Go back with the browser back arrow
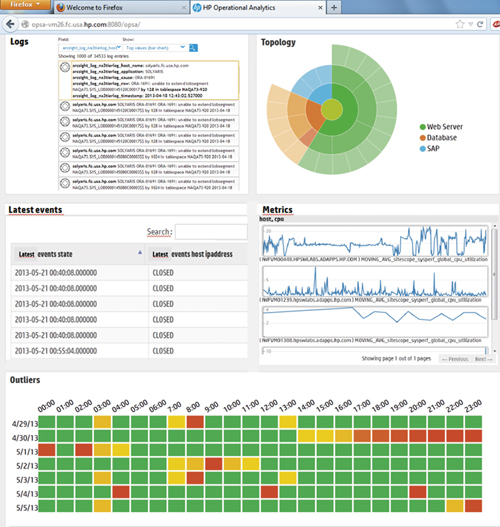 click(10, 24)
